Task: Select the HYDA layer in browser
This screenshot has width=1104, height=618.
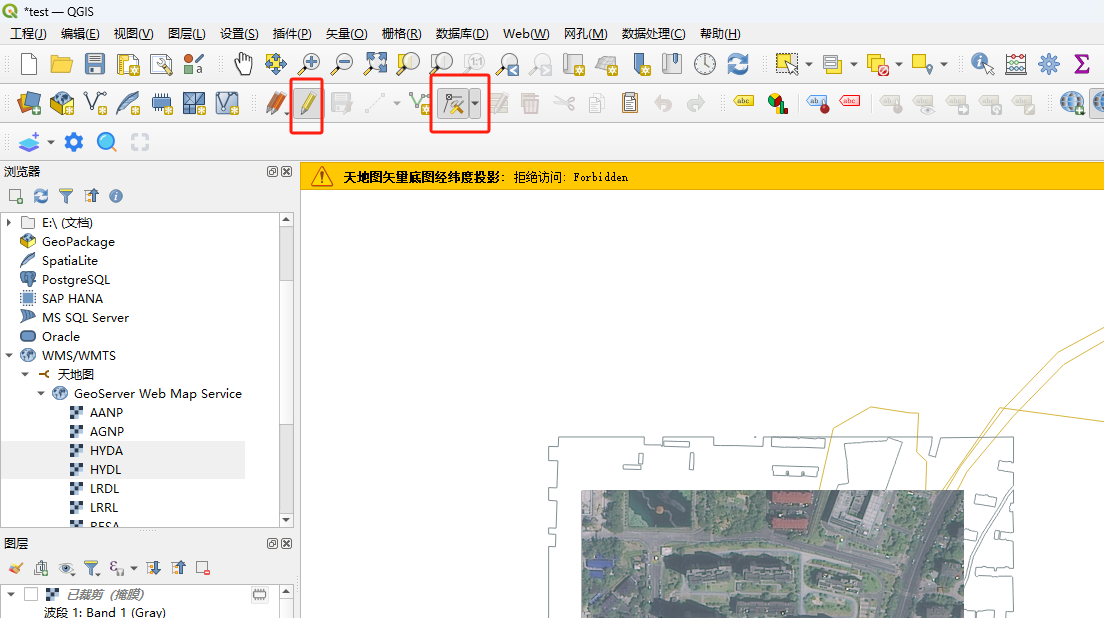Action: (x=106, y=450)
